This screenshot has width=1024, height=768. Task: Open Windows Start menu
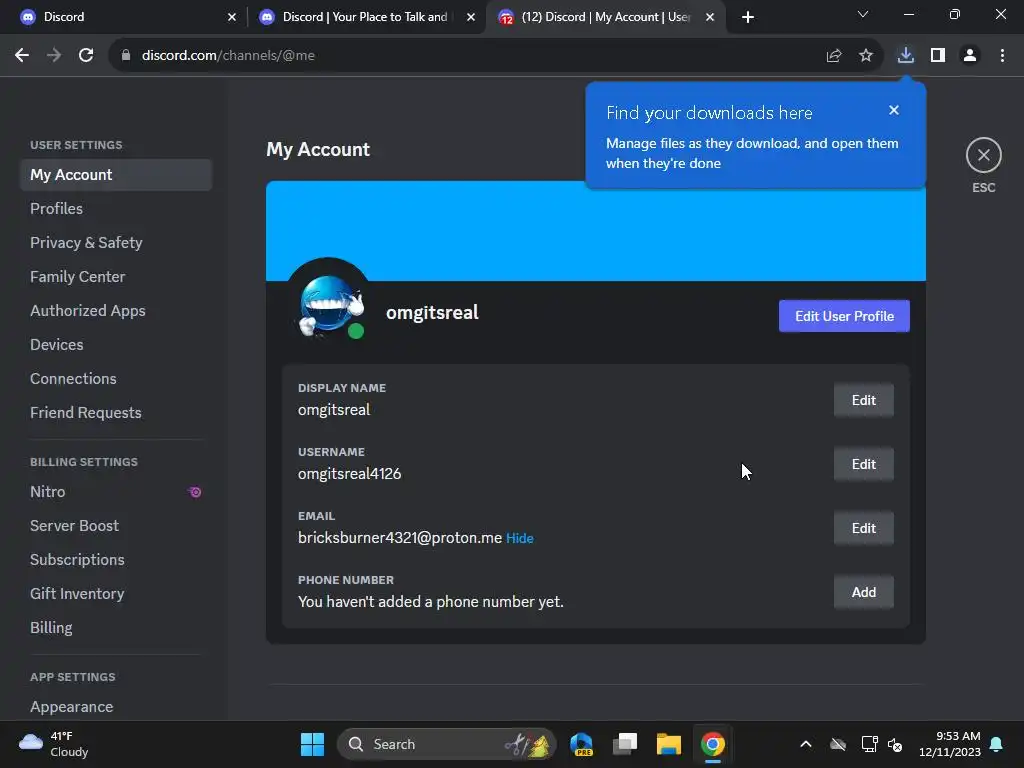point(312,744)
